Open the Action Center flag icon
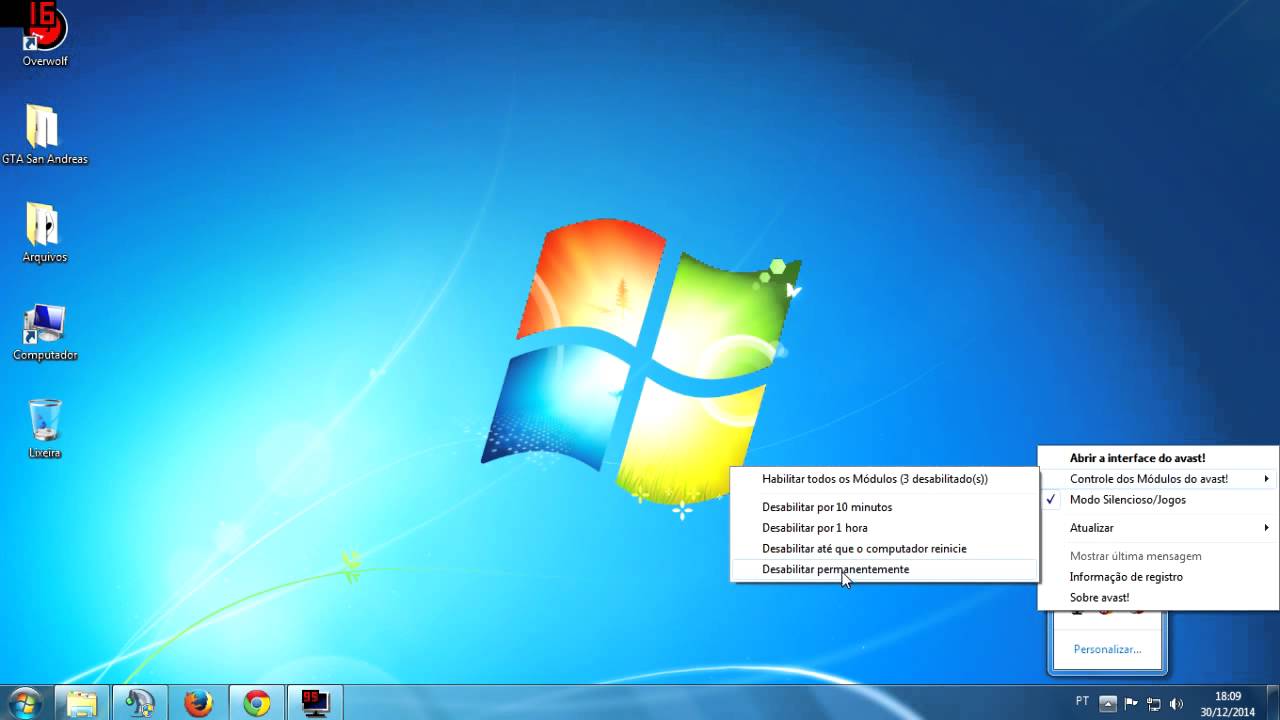Screen dimensions: 1280x720 point(1131,703)
